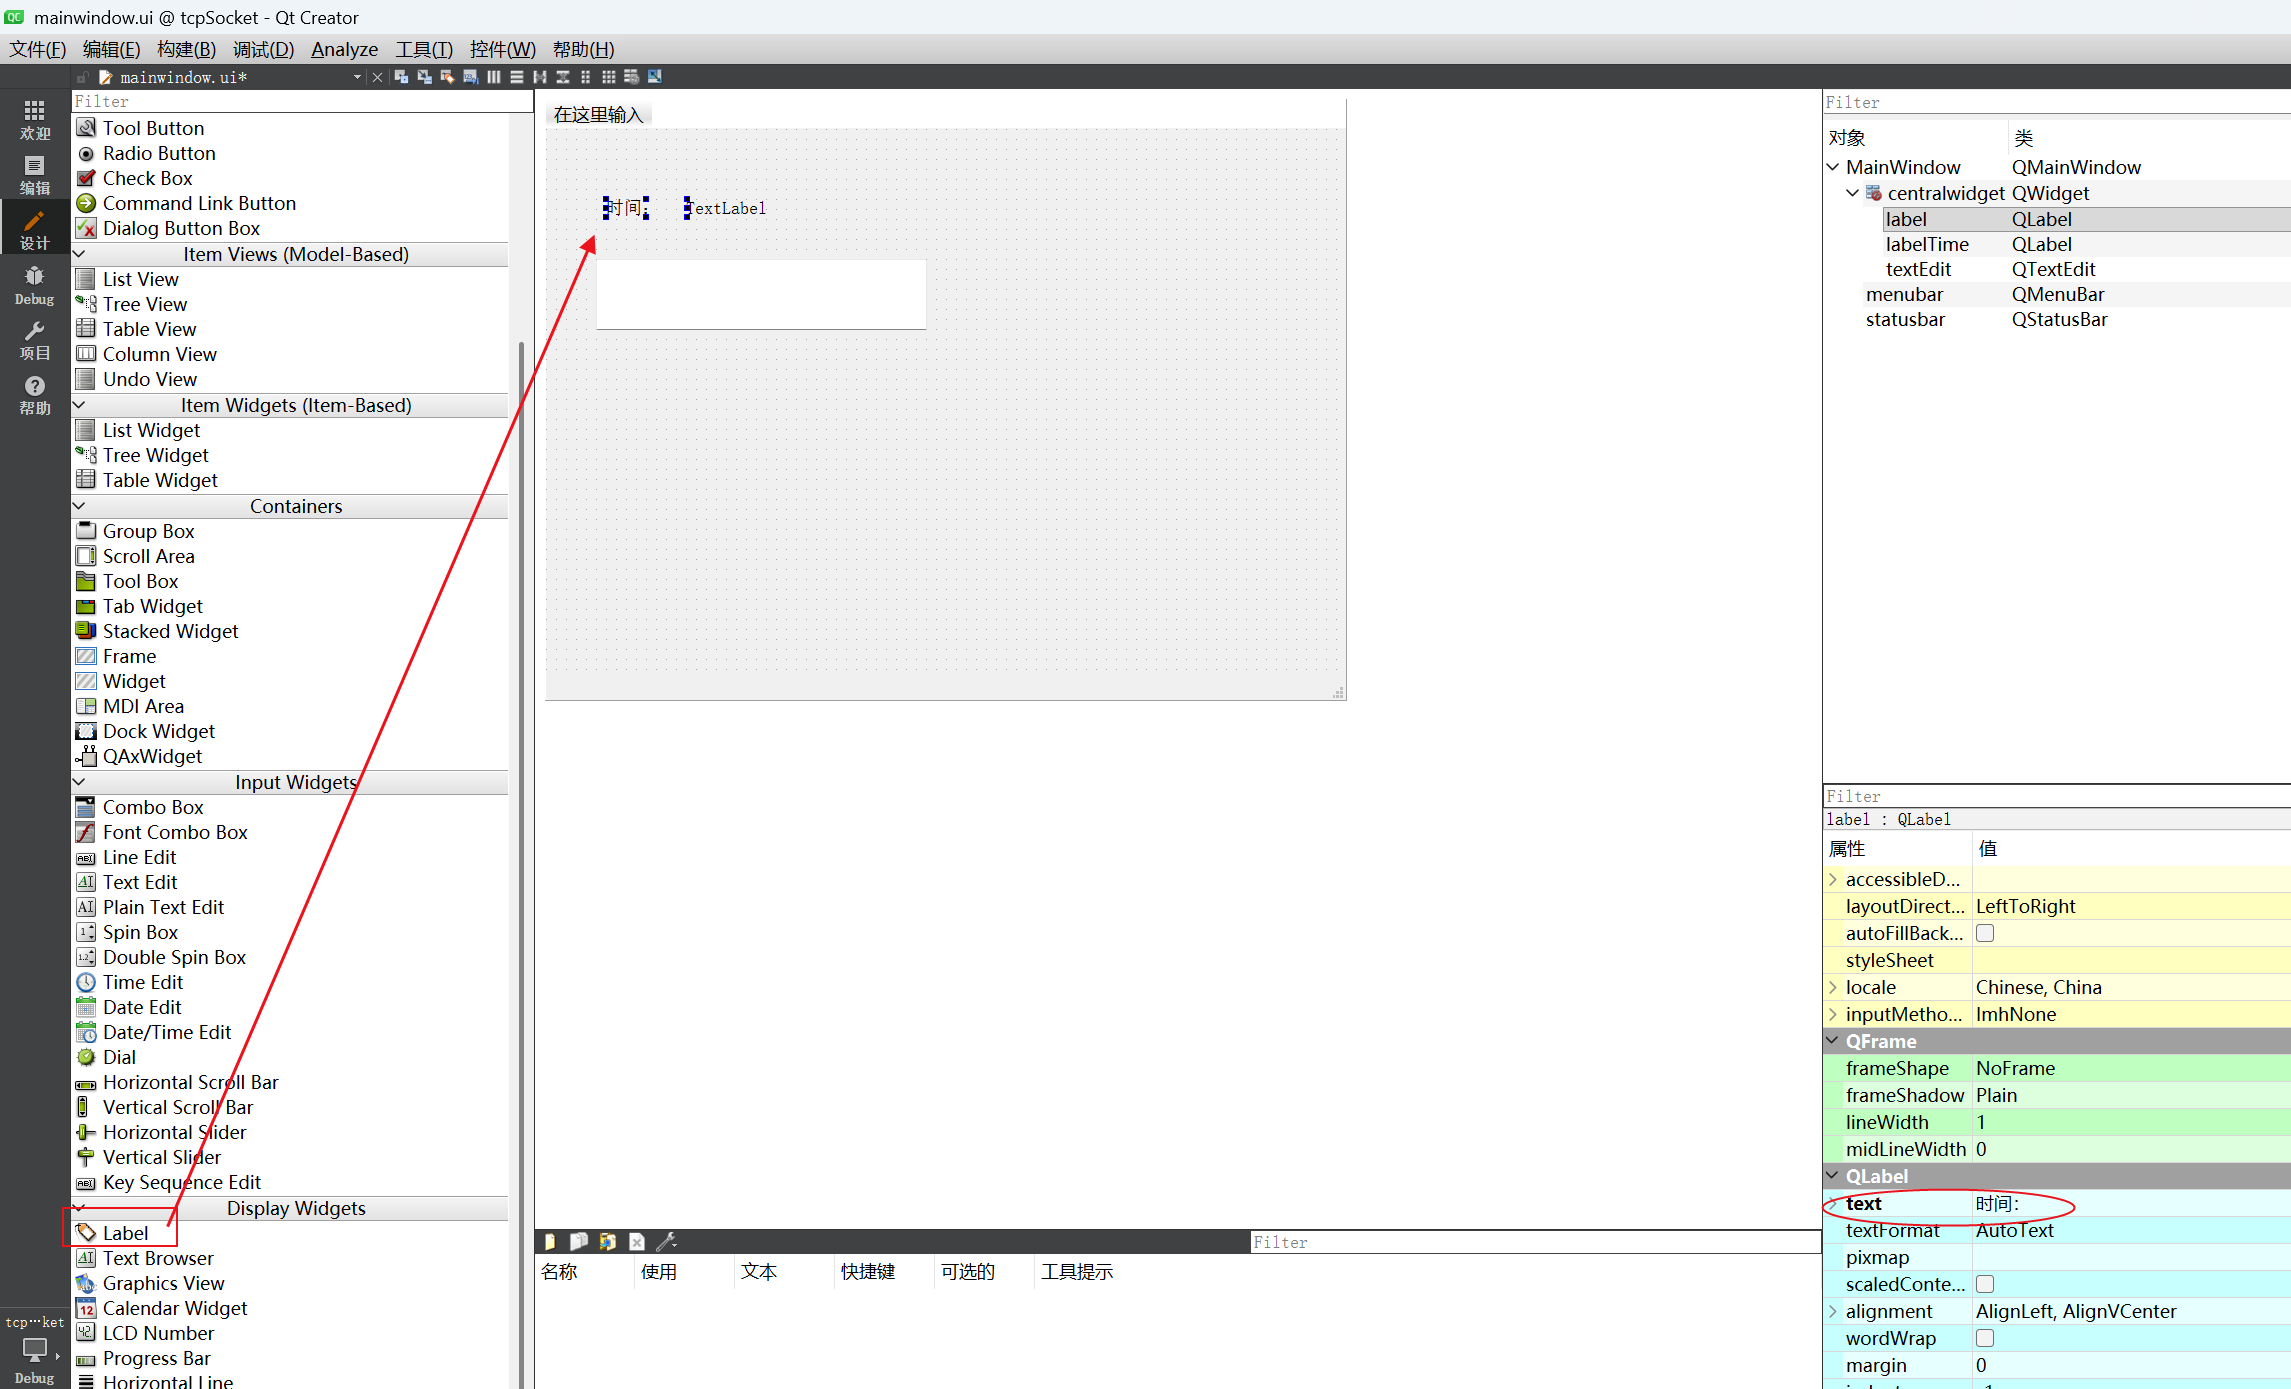The image size is (2291, 1389).
Task: Collapse the centralwidget tree node
Action: tap(1852, 193)
